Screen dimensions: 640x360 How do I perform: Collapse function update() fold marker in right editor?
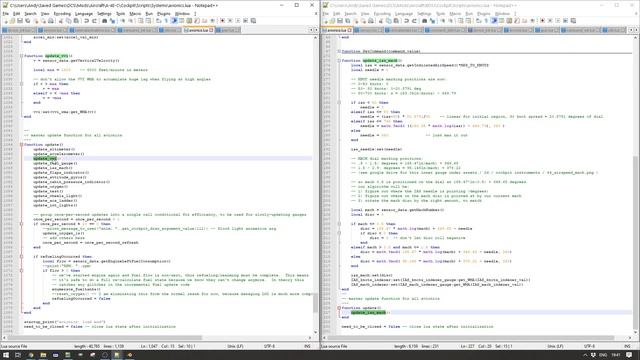click(339, 308)
